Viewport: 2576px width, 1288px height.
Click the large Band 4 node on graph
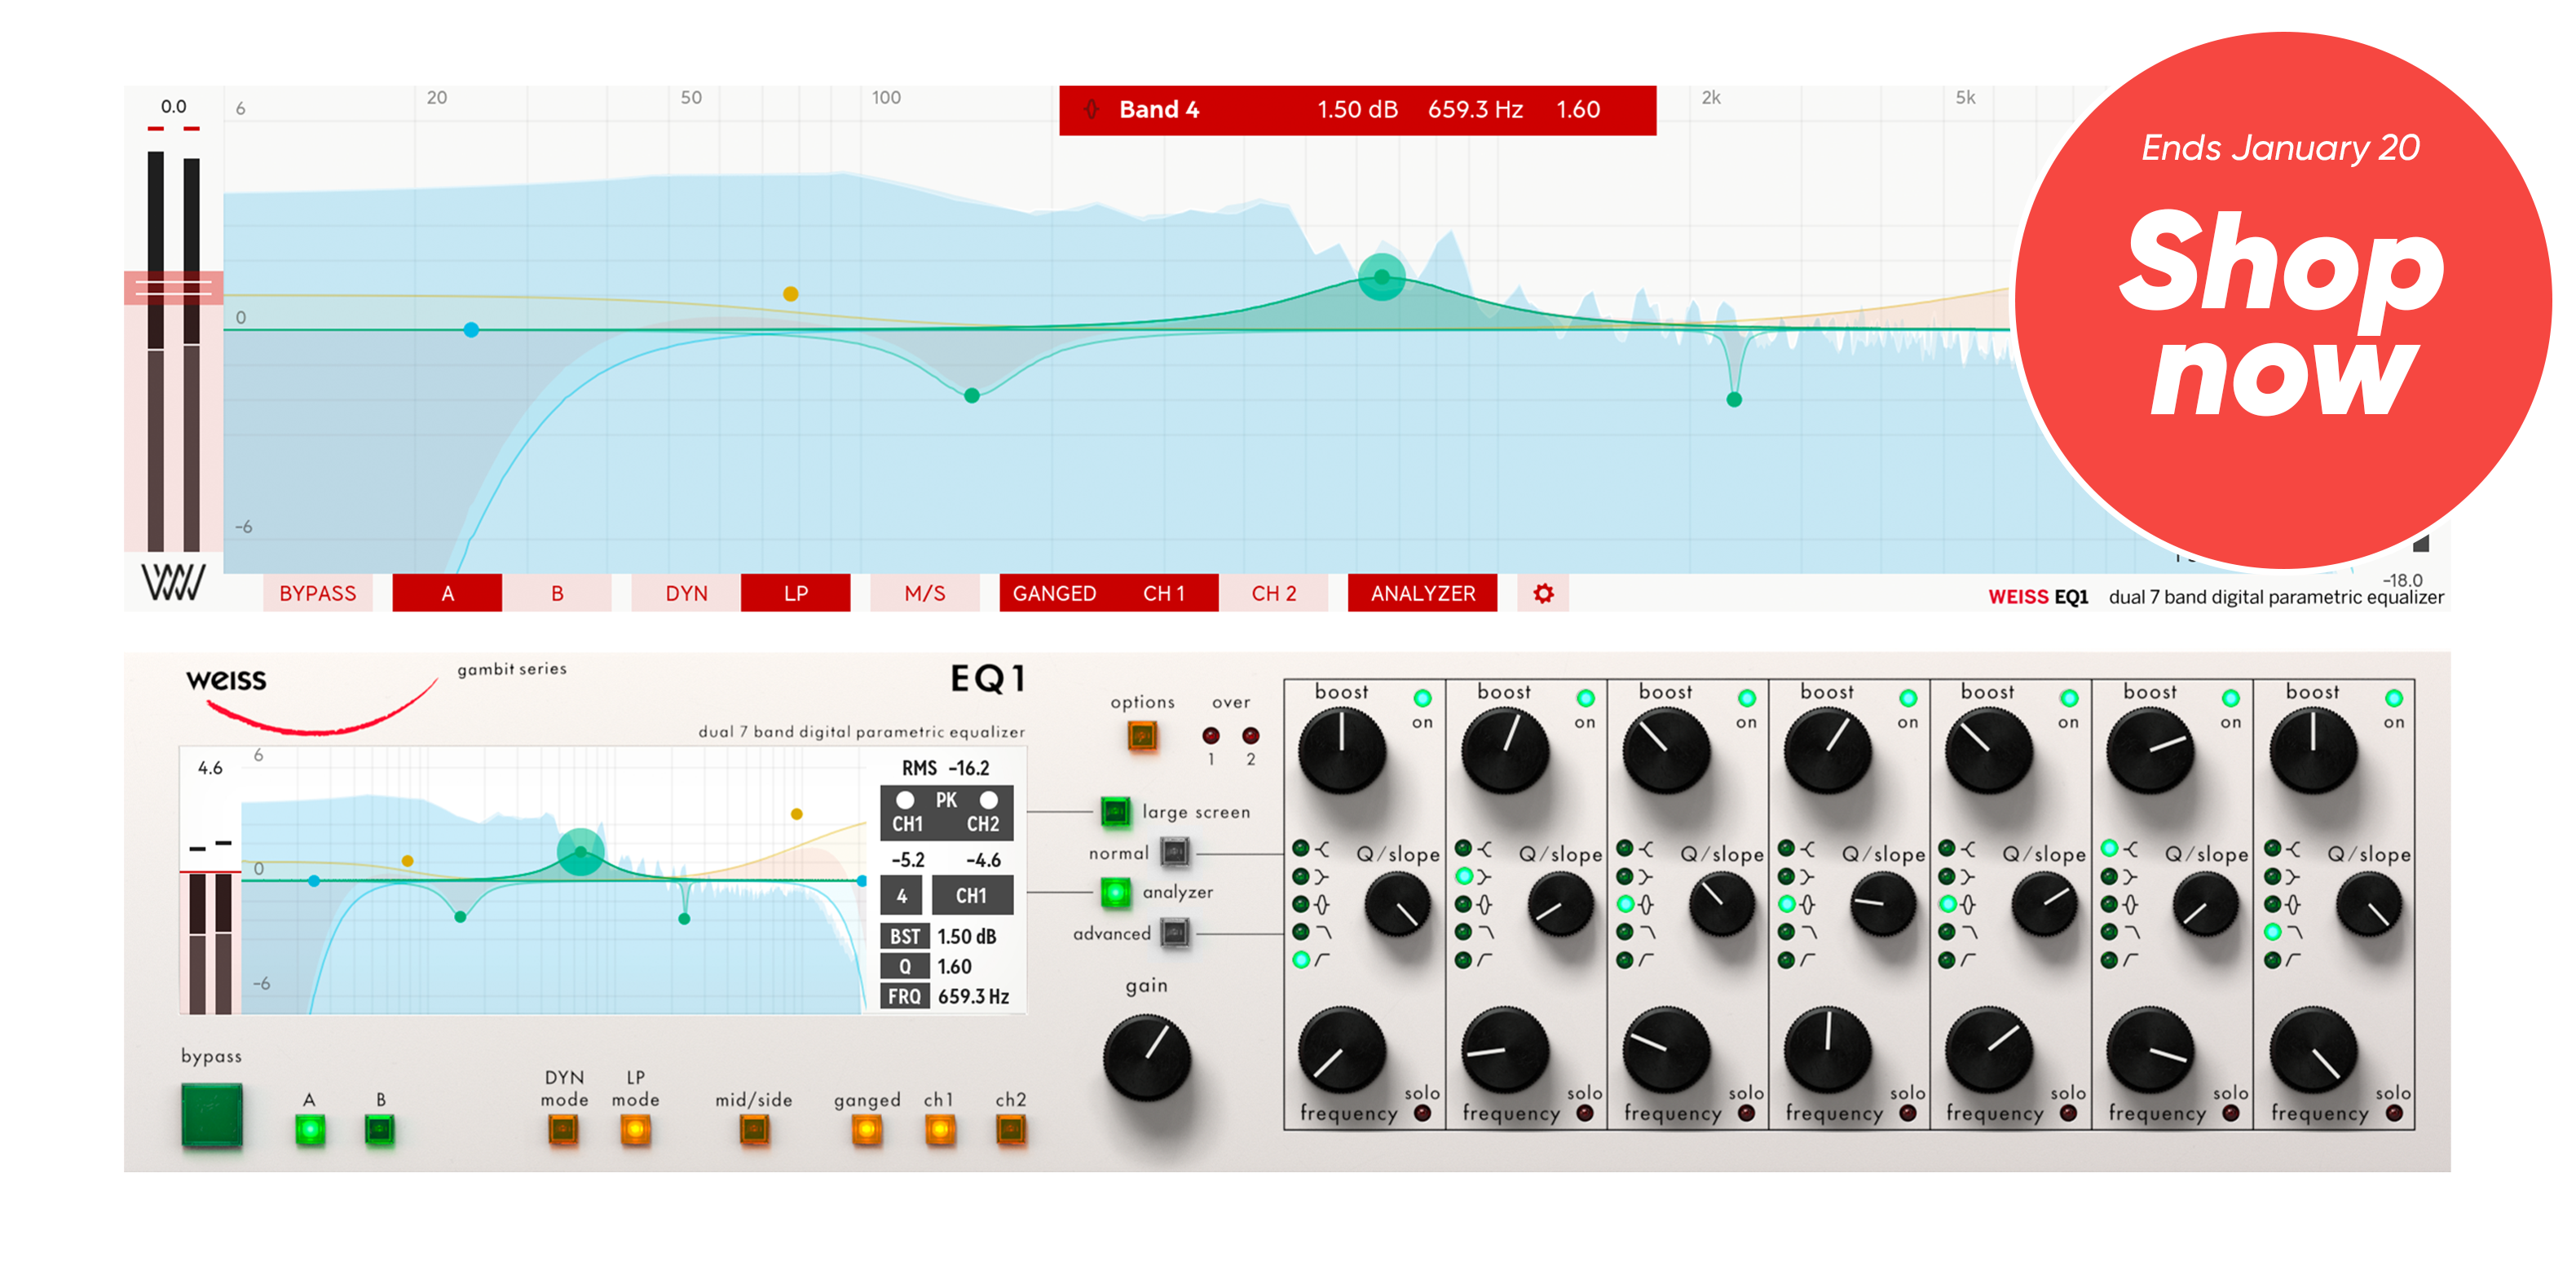1381,277
